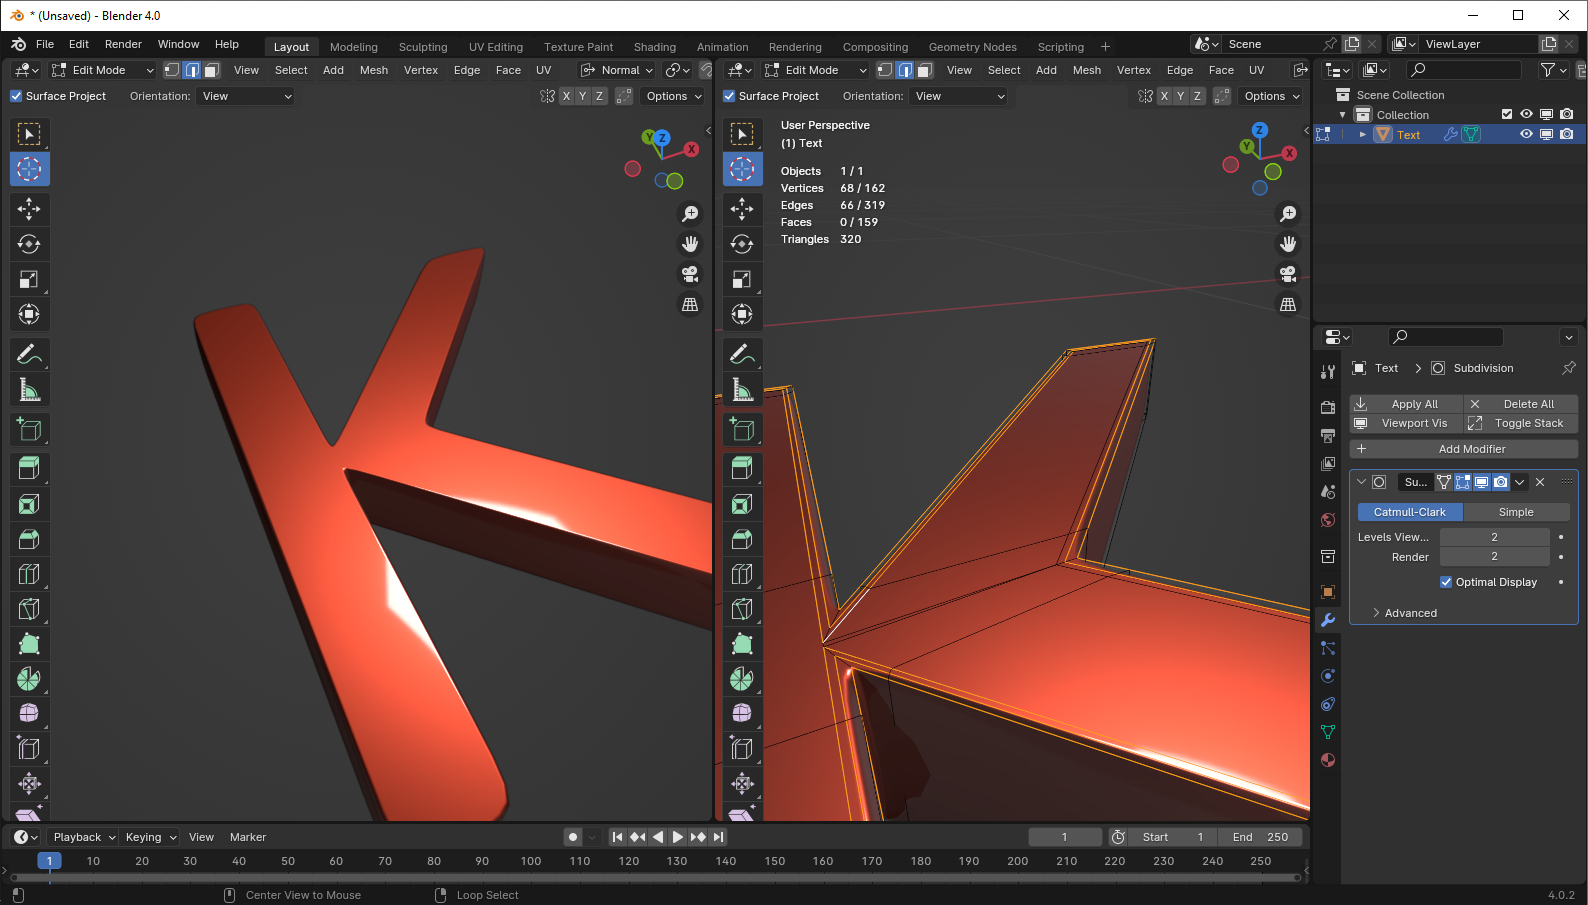The width and height of the screenshot is (1588, 905).
Task: Expand the Text object in outliner
Action: tap(1362, 134)
